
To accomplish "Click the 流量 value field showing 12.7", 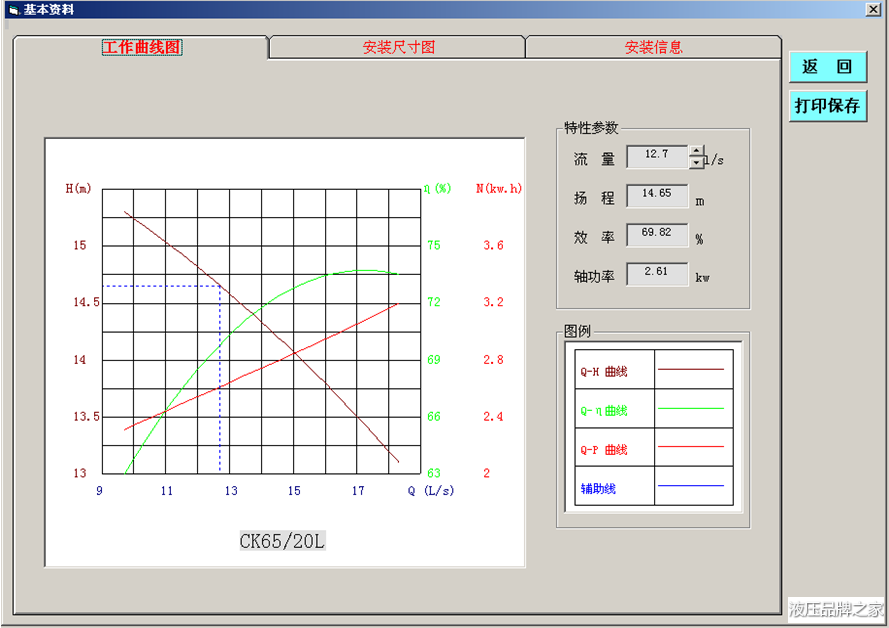I will (x=657, y=155).
